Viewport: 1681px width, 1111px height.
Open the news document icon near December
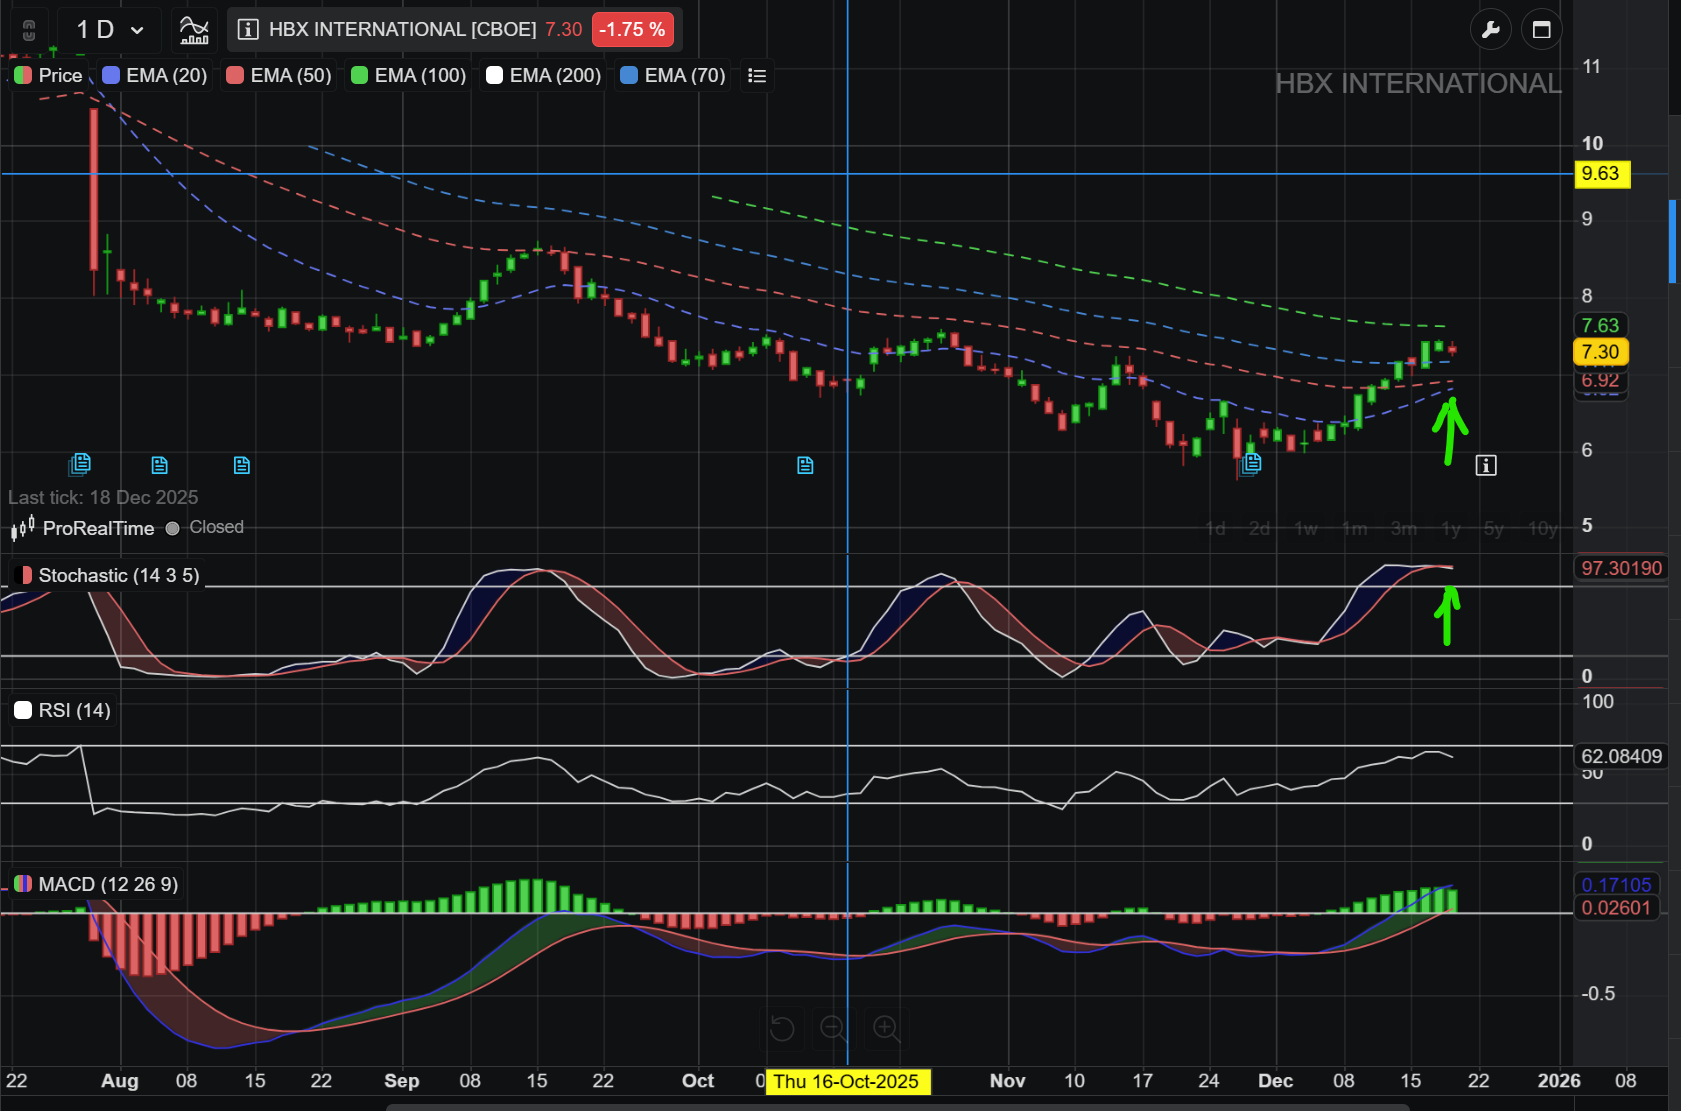(1251, 463)
